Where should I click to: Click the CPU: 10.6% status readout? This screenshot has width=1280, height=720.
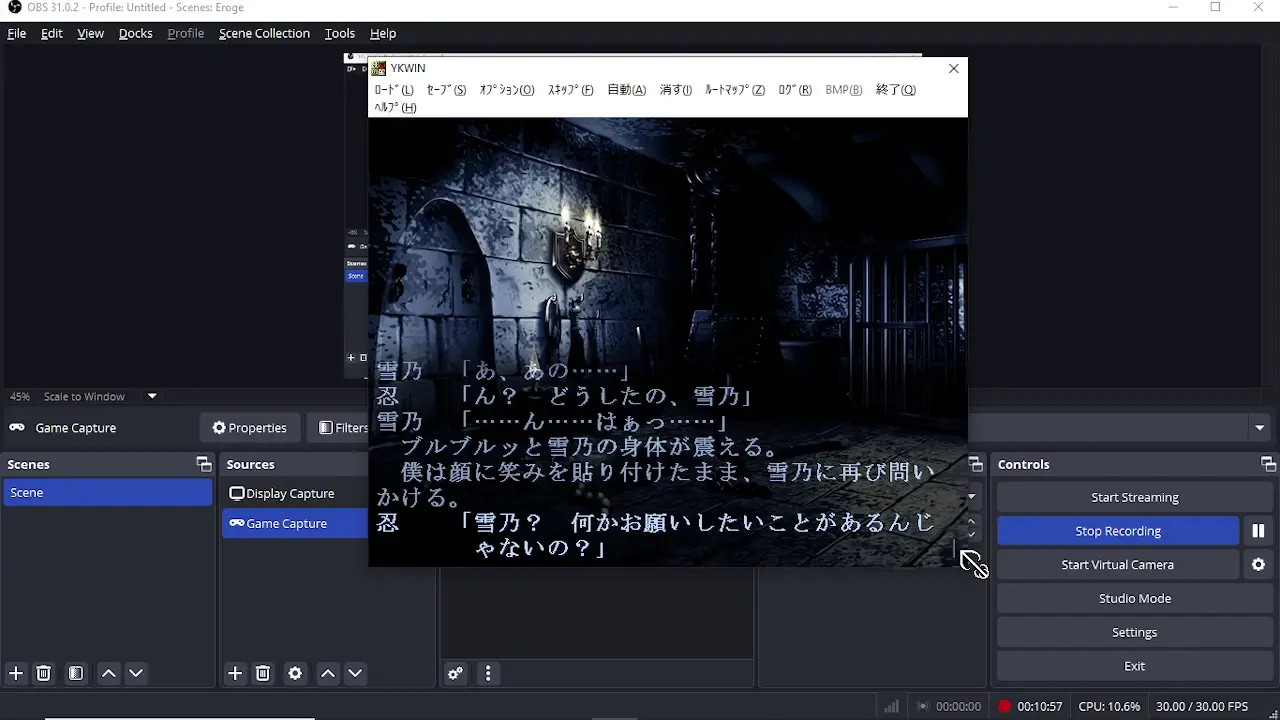1109,707
